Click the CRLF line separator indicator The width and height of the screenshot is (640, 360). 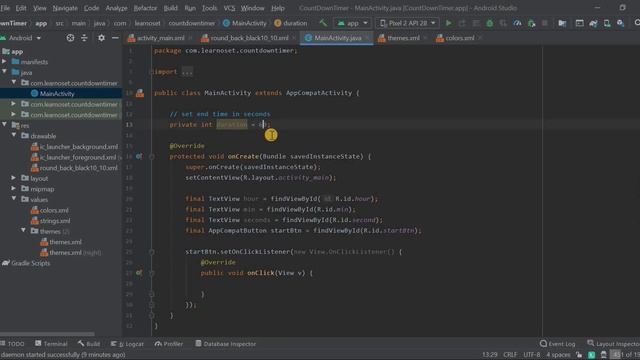click(510, 355)
